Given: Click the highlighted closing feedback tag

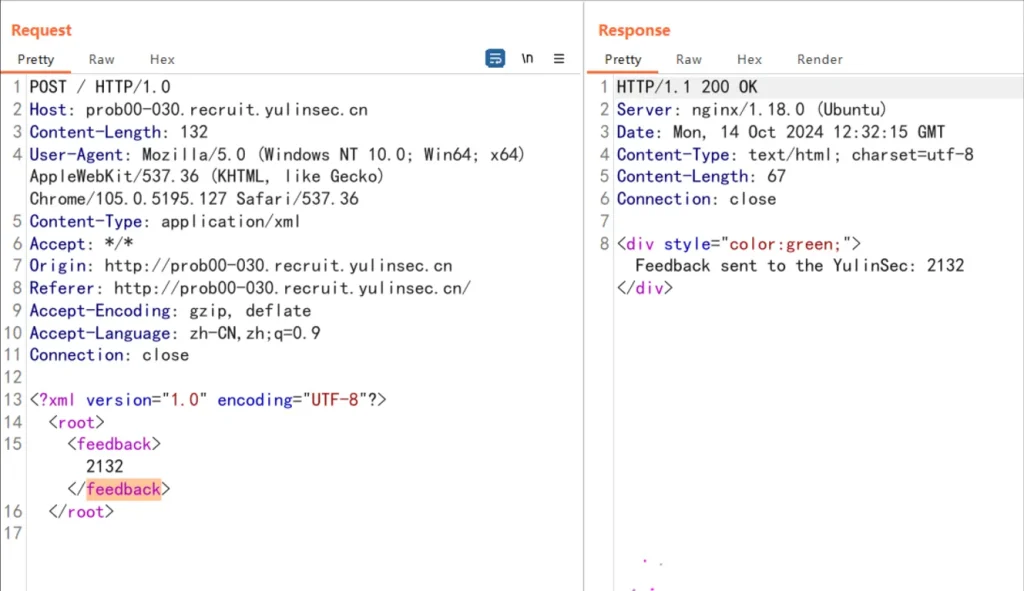Looking at the screenshot, I should (123, 489).
